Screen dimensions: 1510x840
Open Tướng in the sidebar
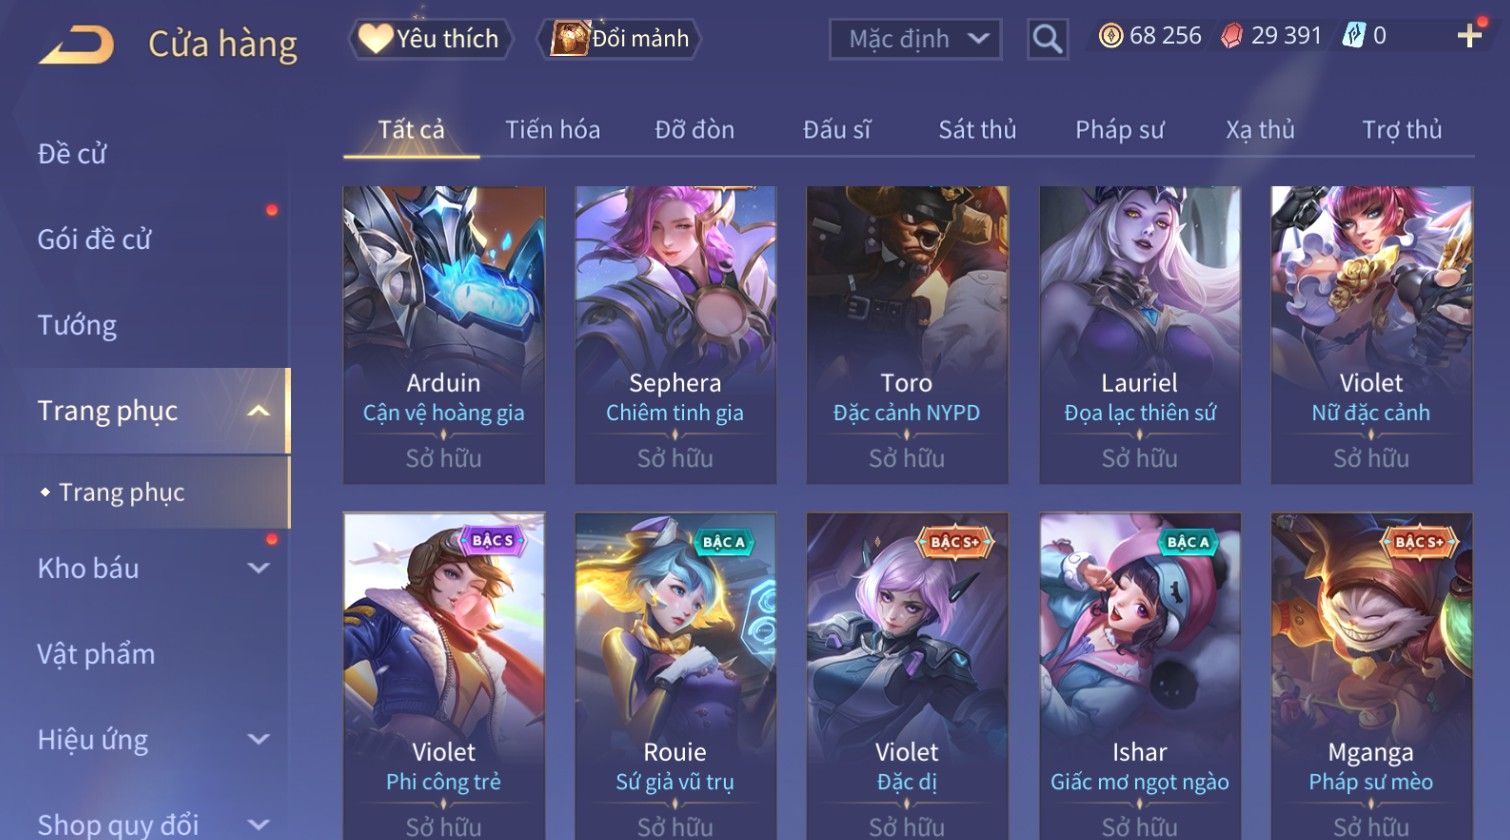coord(77,325)
